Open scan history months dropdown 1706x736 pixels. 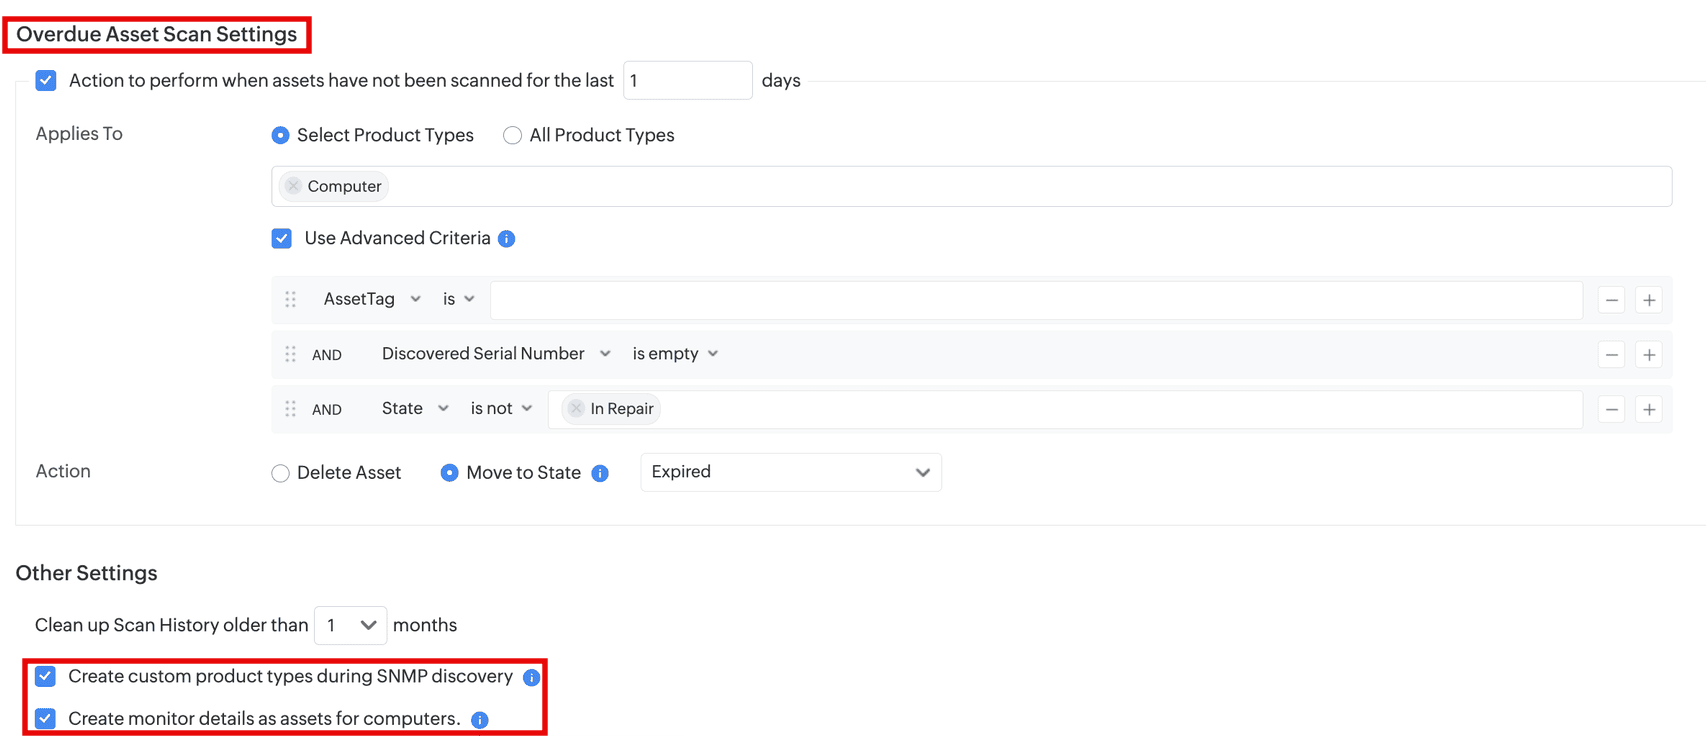(x=350, y=625)
